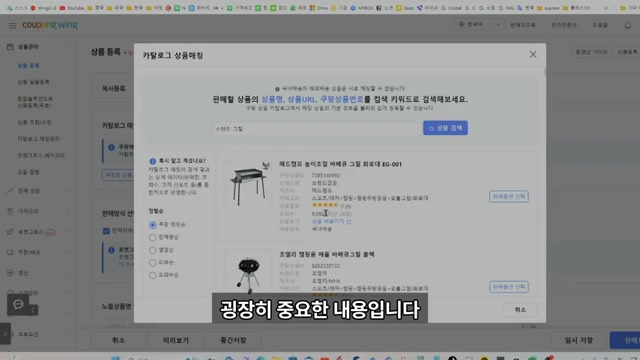Image resolution: width=640 pixels, height=360 pixels.
Task: Click product title 조엘리 캠핑용 애플 바베큐그릴 블랙
Action: (327, 254)
